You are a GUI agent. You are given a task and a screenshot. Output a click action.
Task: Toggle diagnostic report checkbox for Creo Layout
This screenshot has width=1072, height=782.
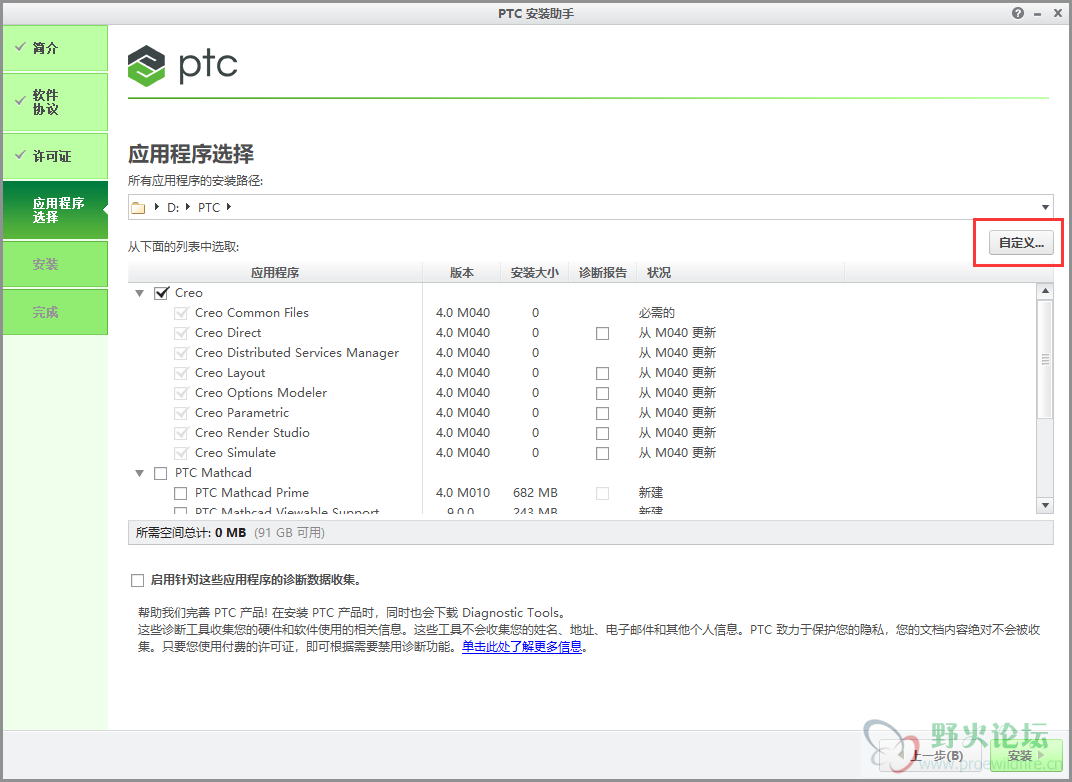point(602,373)
